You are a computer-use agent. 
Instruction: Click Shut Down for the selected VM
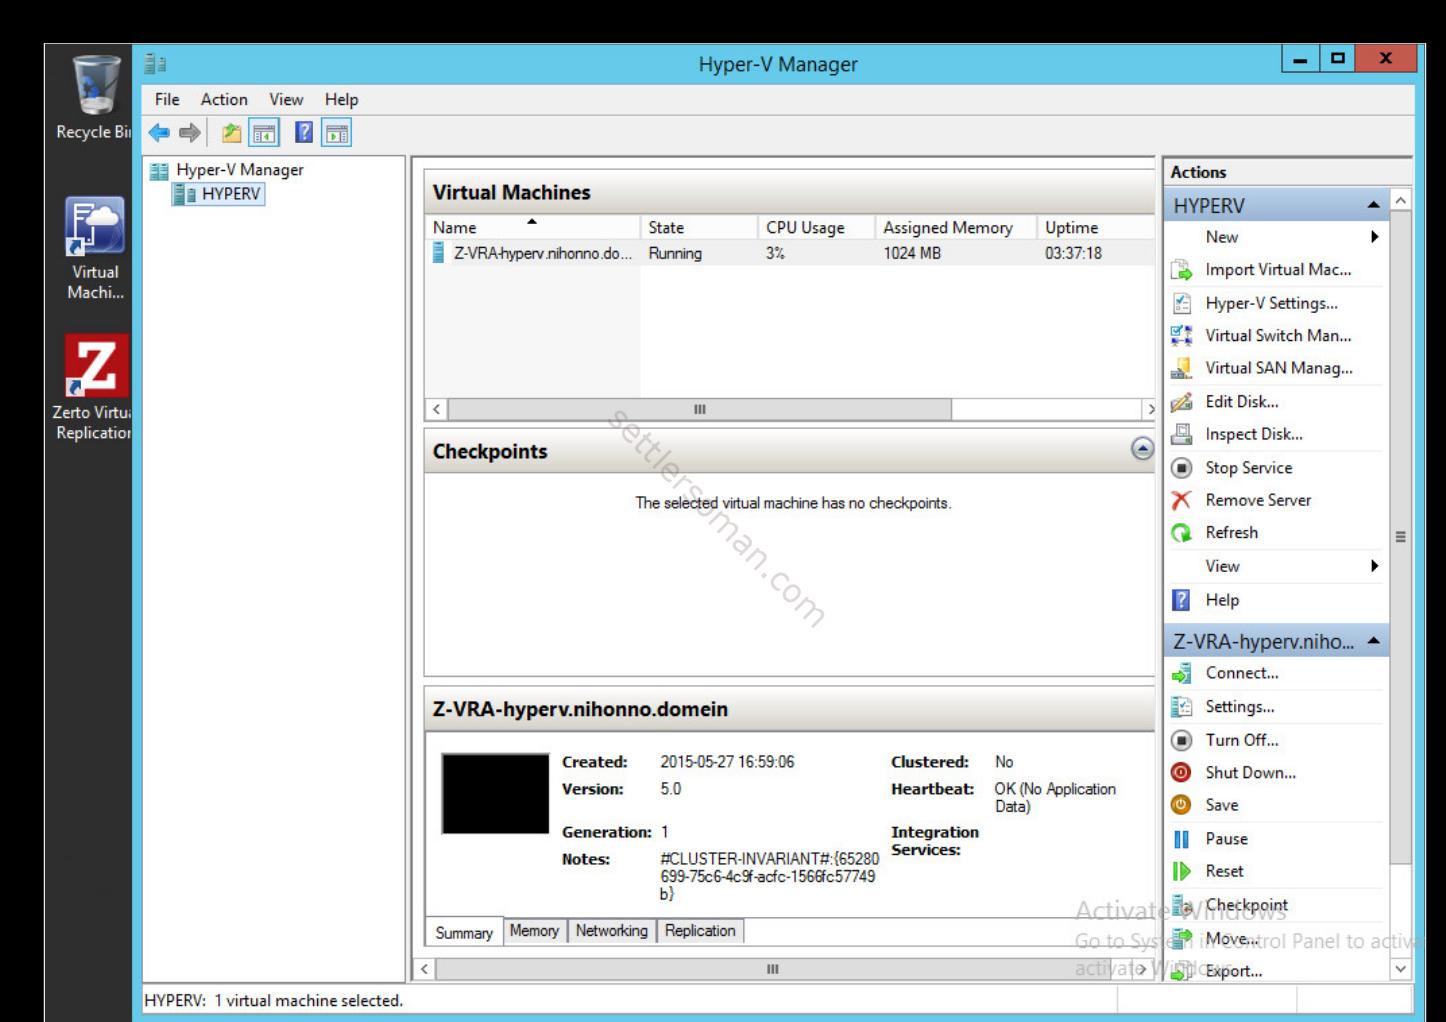point(1251,772)
